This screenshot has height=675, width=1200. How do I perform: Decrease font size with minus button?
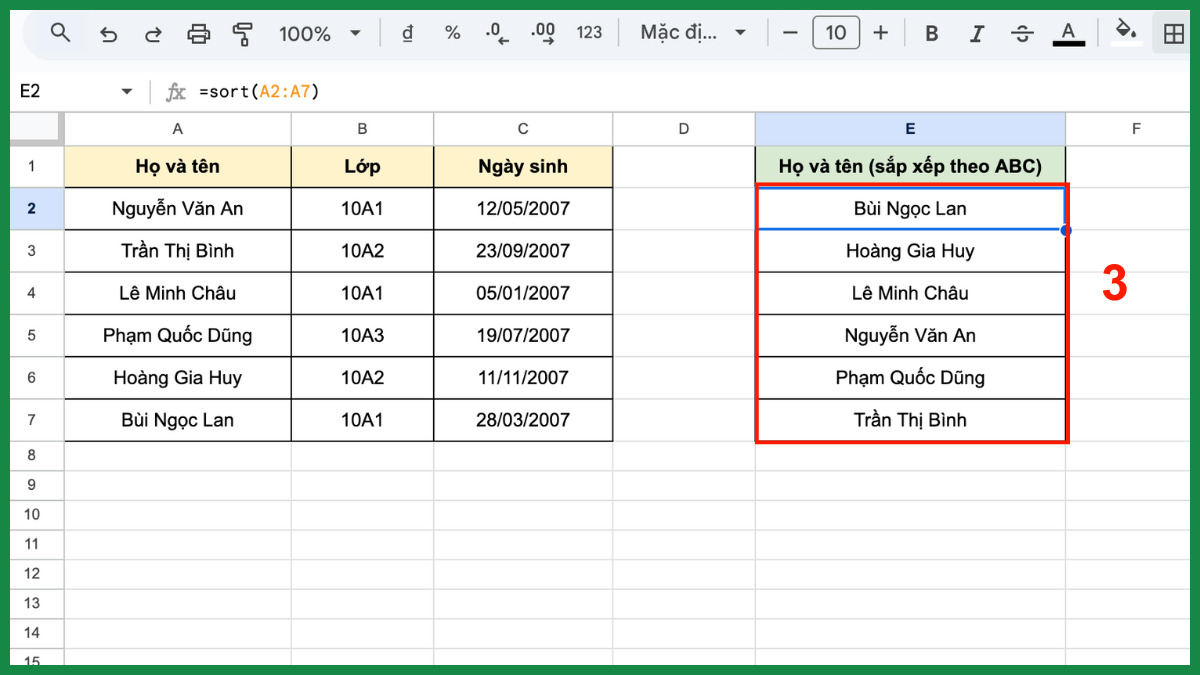pyautogui.click(x=790, y=33)
